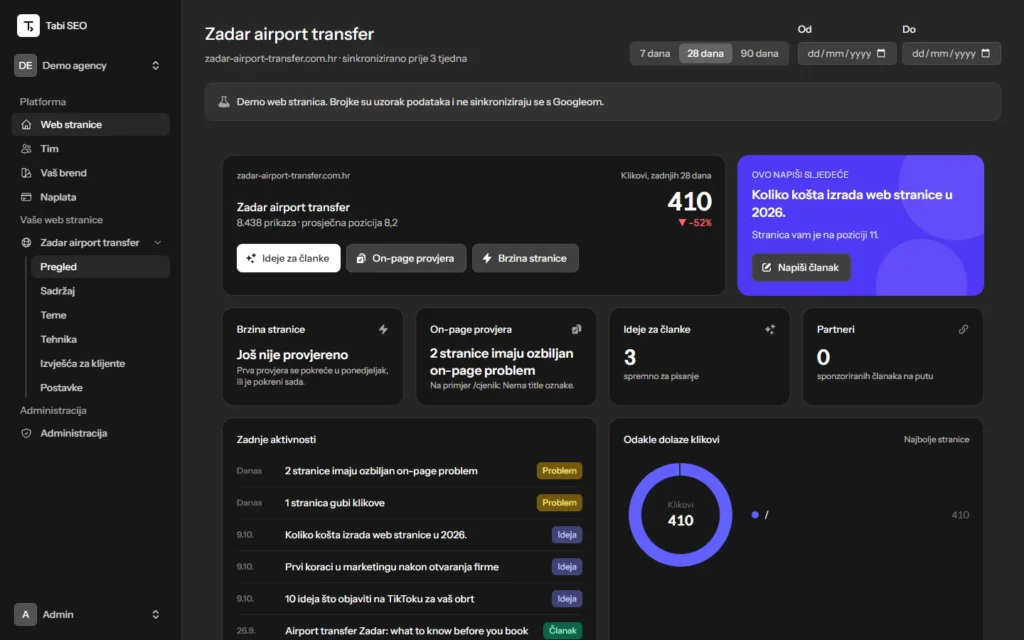This screenshot has width=1024, height=640.
Task: Open activity Koliko košta izrada web stranice u 2026.
Action: [376, 534]
